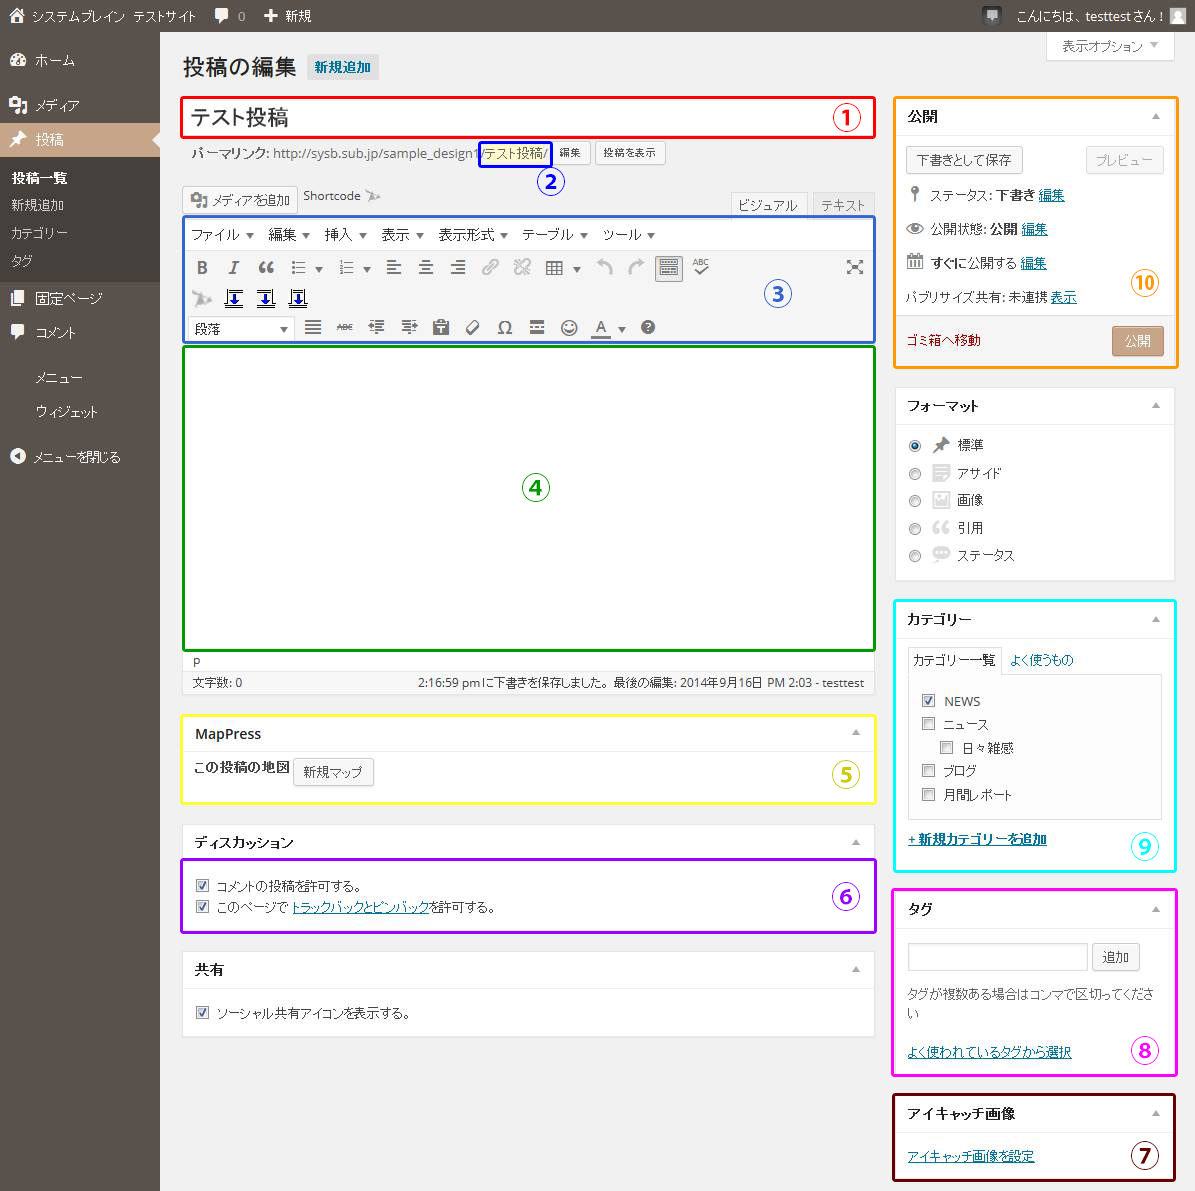This screenshot has width=1195, height=1191.
Task: Insert a blockquote
Action: 266,268
